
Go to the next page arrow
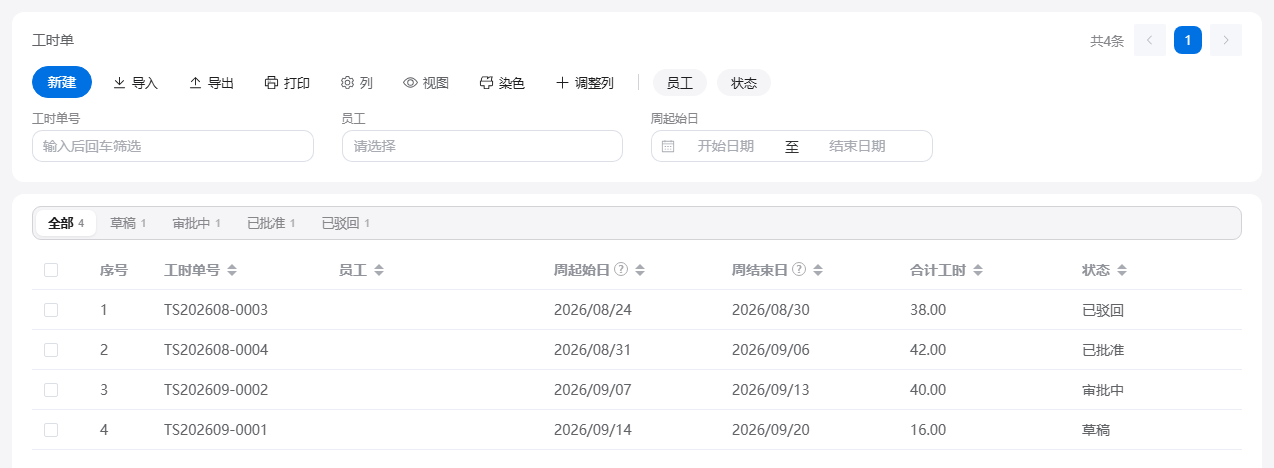[1226, 40]
